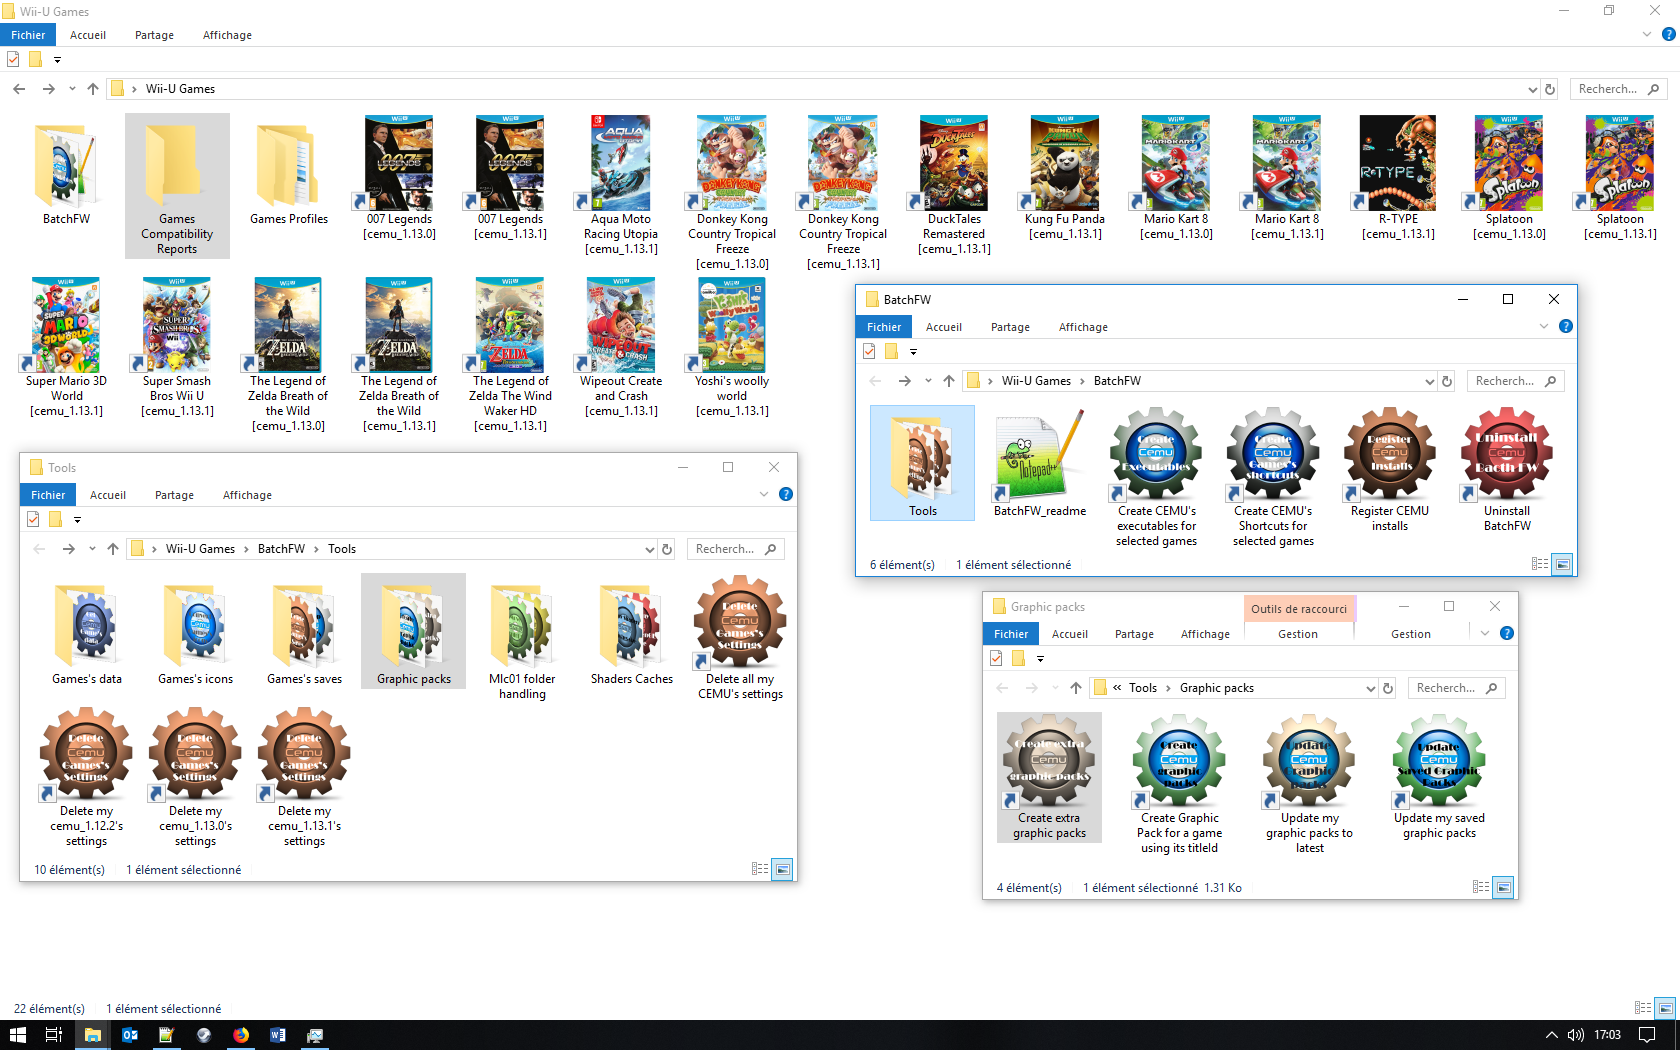Screen dimensions: 1680x1050
Task: Switch BatchFW window to details view
Action: tap(1540, 565)
